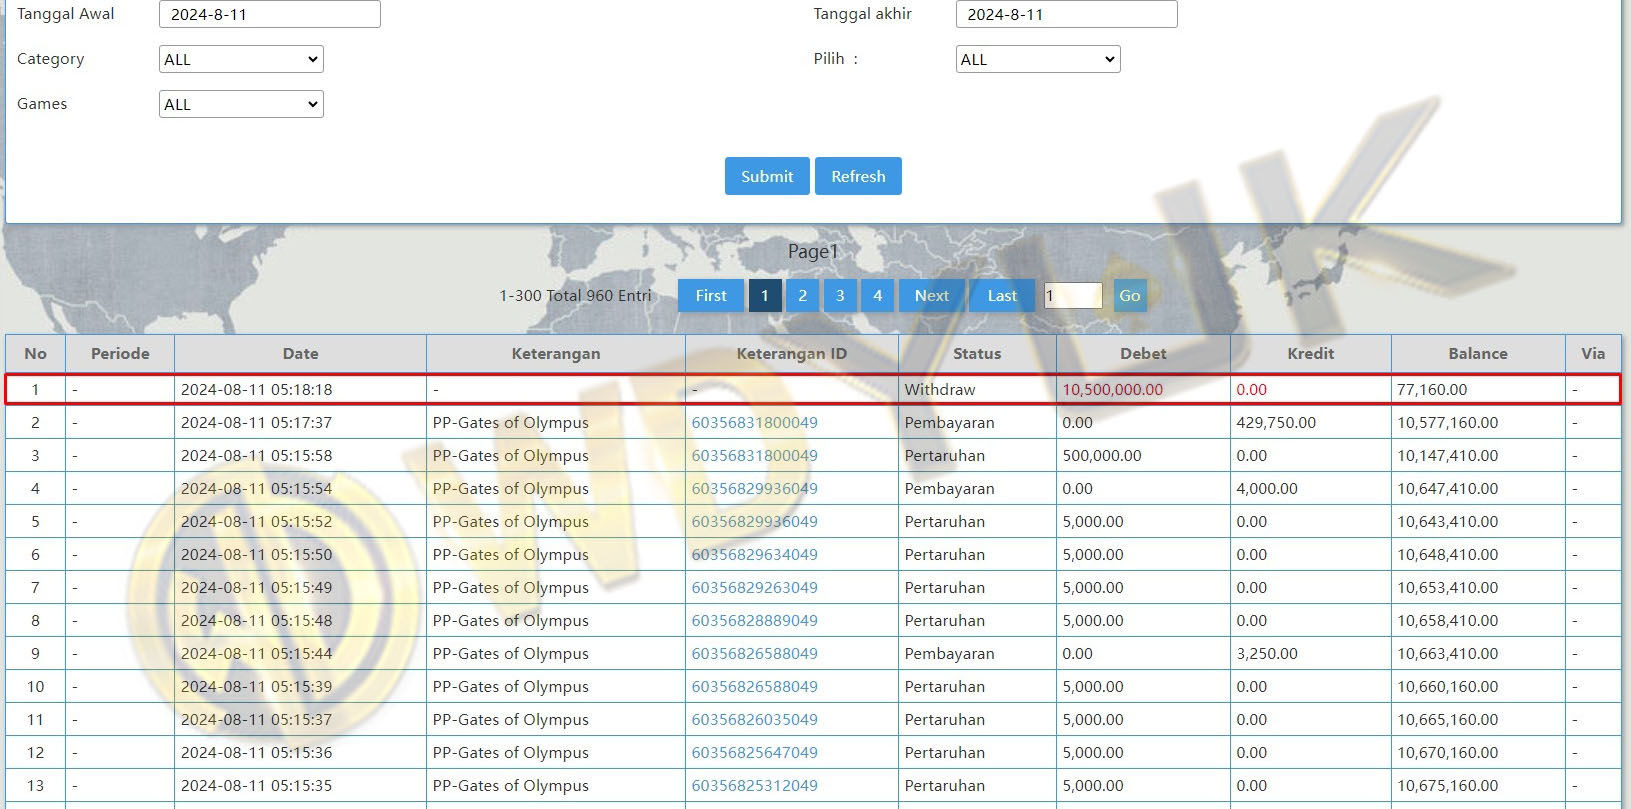The width and height of the screenshot is (1631, 809).
Task: Go to Next page
Action: tap(932, 295)
